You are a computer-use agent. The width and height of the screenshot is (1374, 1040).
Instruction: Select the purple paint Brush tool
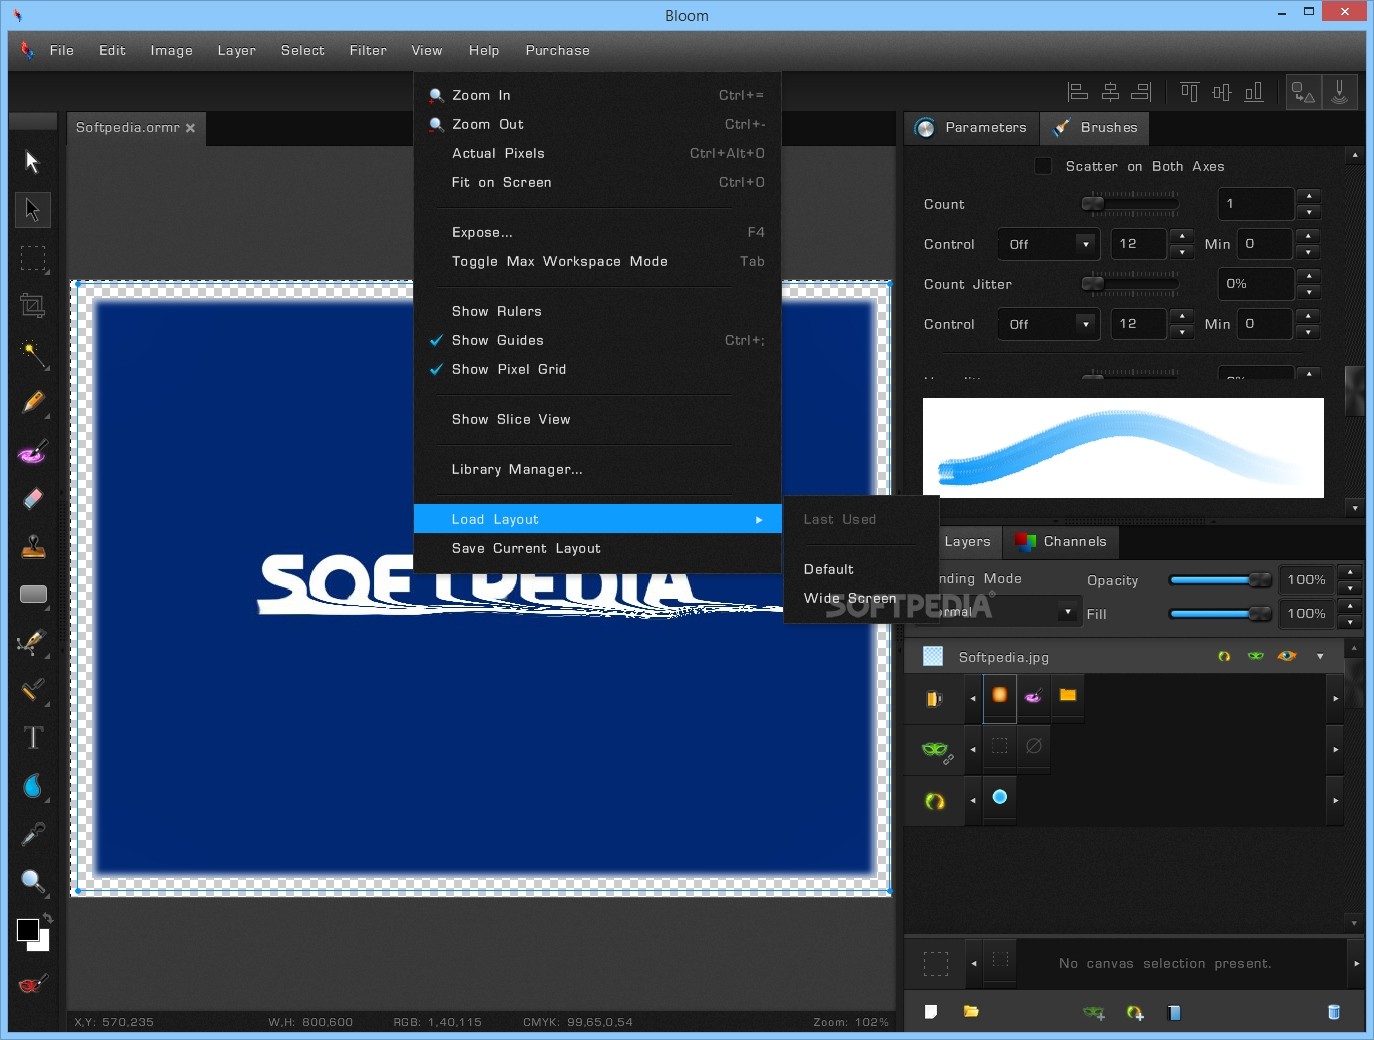click(33, 451)
